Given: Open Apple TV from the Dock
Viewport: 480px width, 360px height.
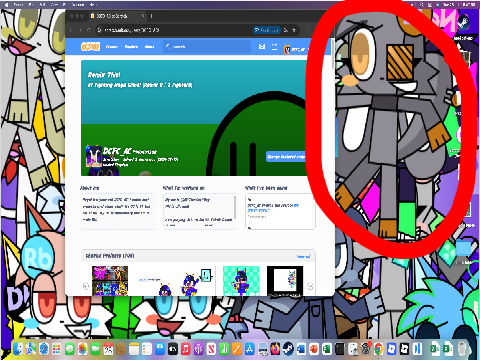Looking at the screenshot, I should (x=173, y=349).
